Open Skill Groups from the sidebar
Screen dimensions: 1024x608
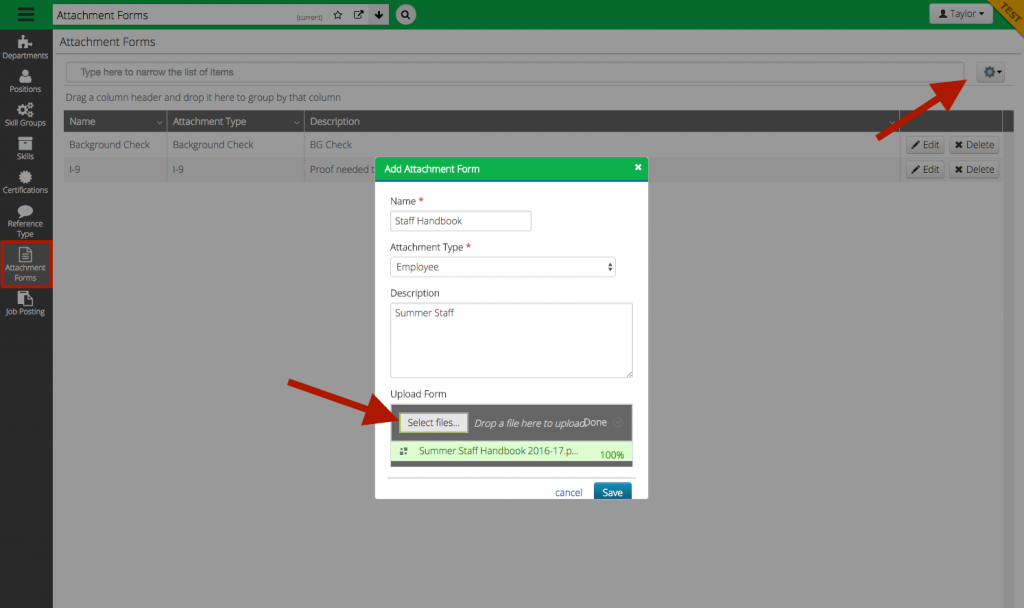click(x=25, y=115)
